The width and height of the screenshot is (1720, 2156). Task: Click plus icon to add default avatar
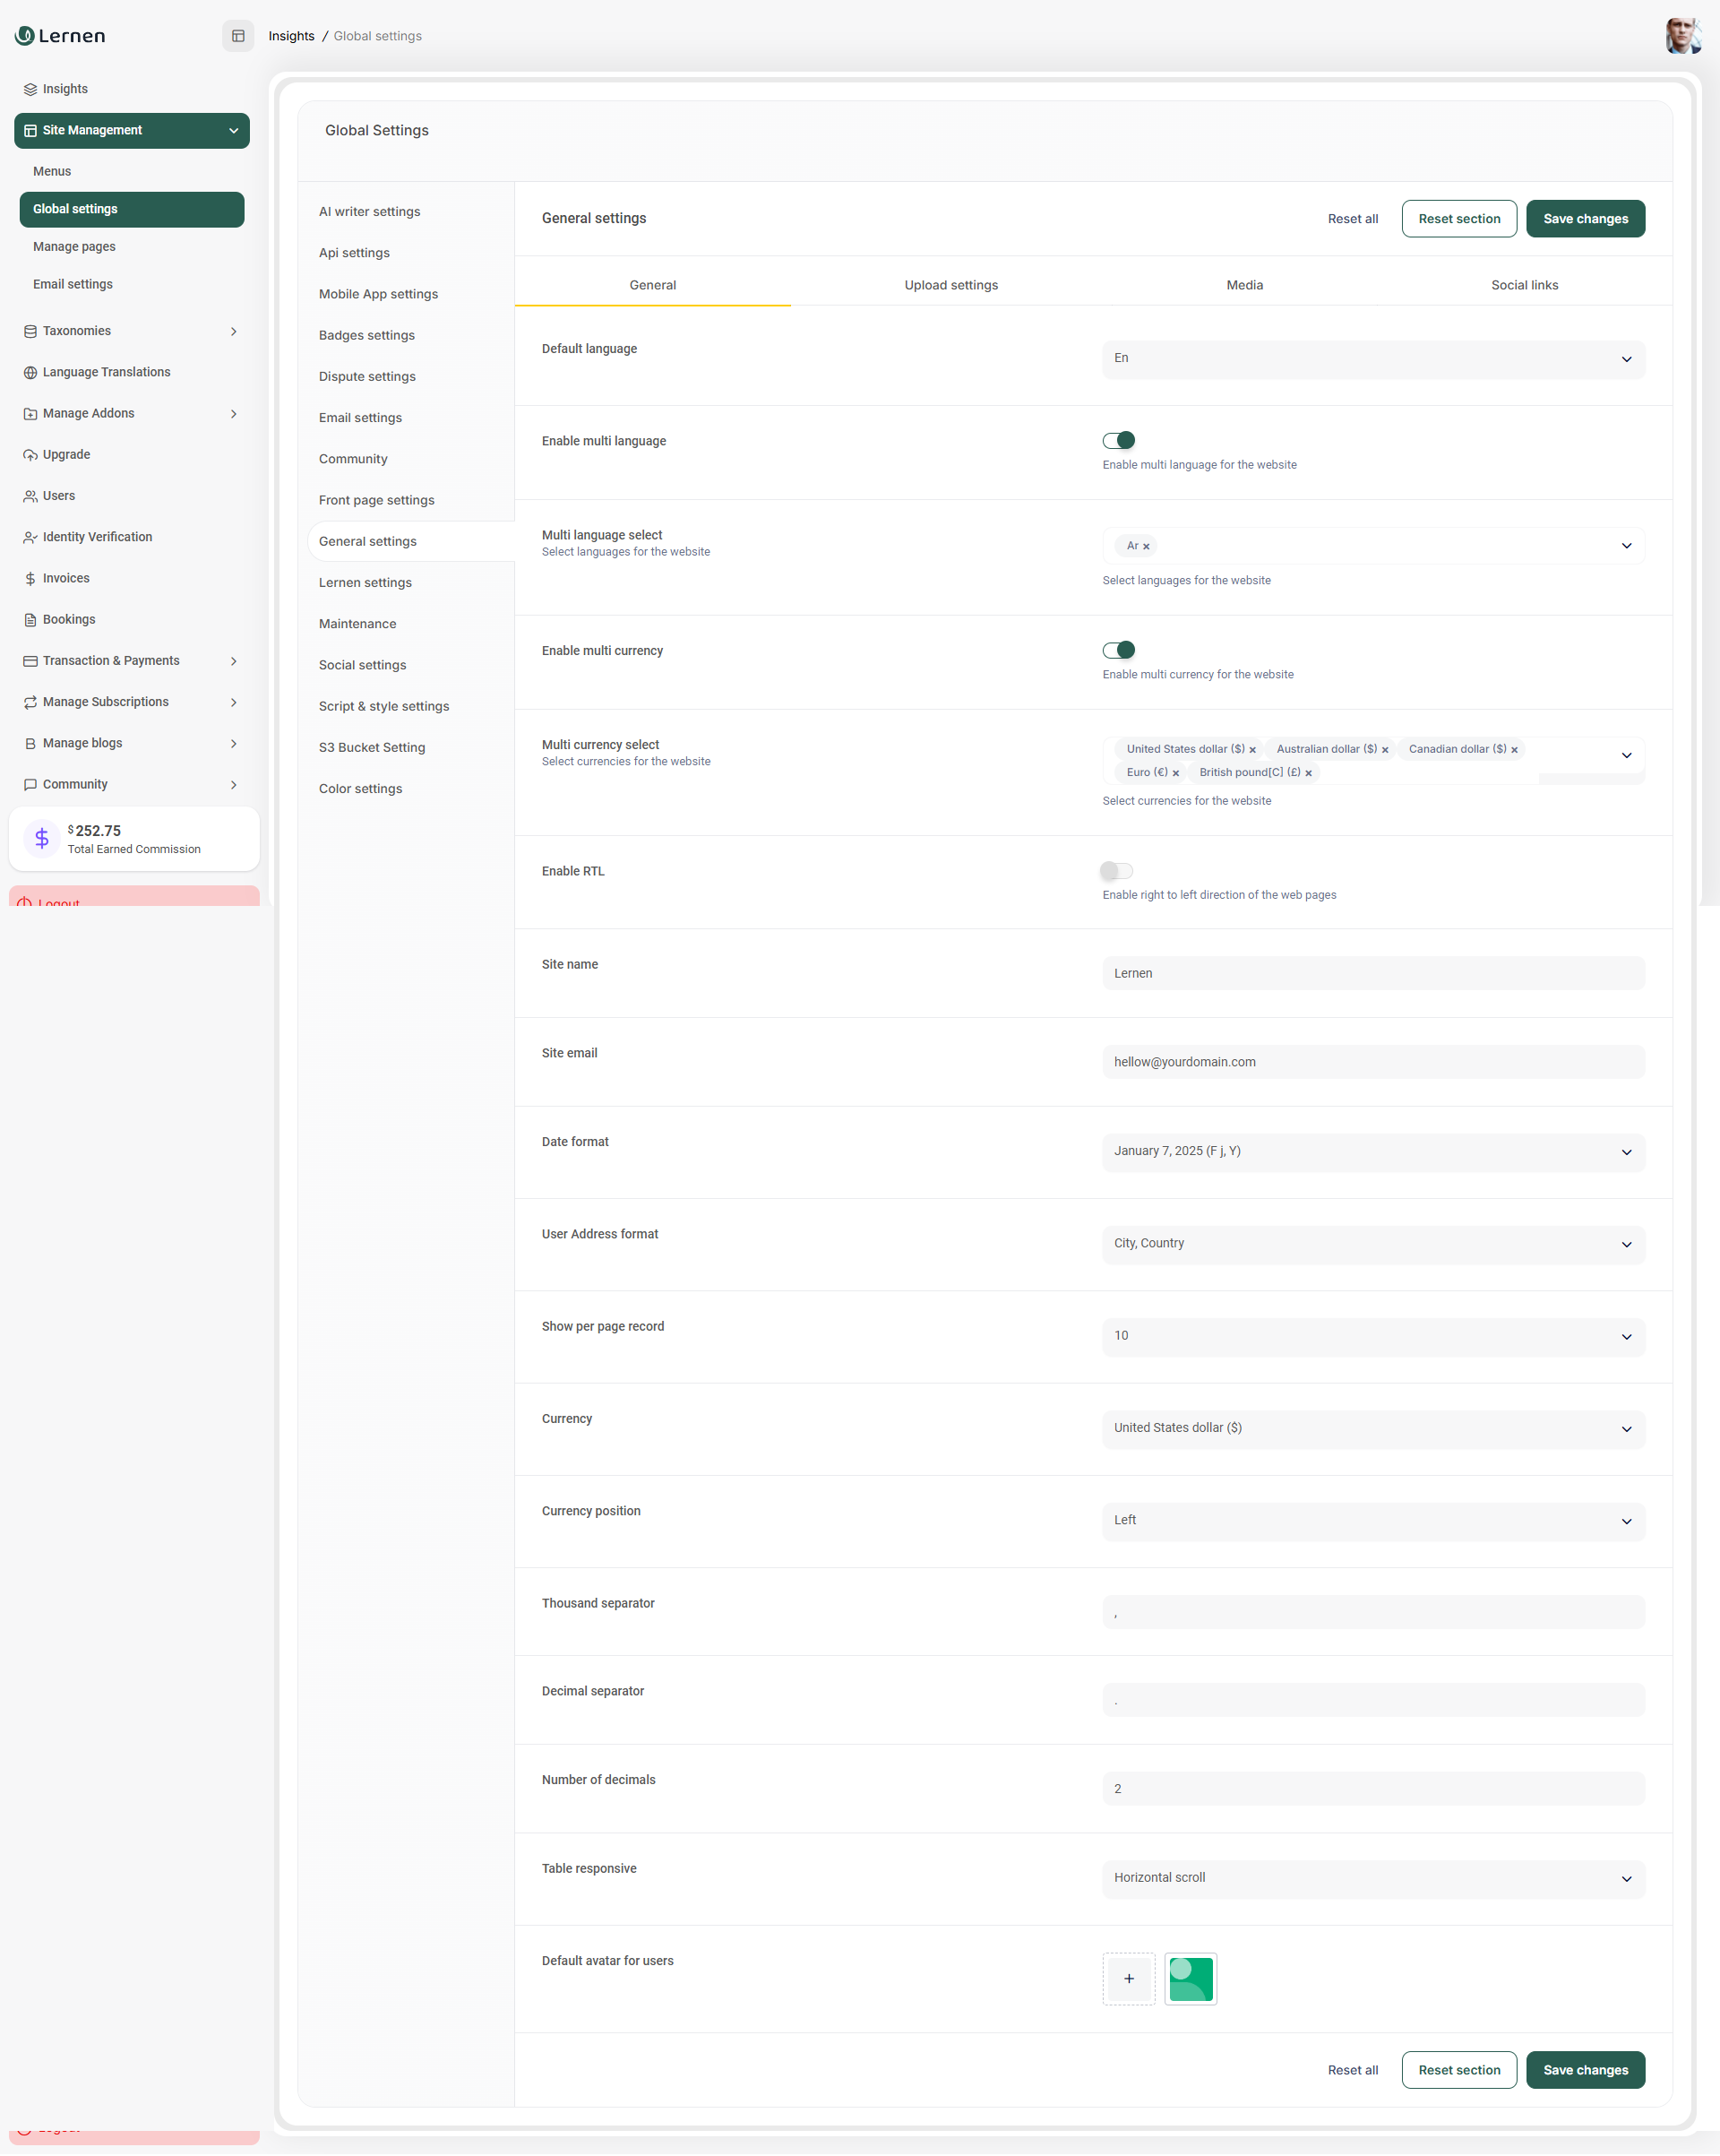tap(1128, 1978)
